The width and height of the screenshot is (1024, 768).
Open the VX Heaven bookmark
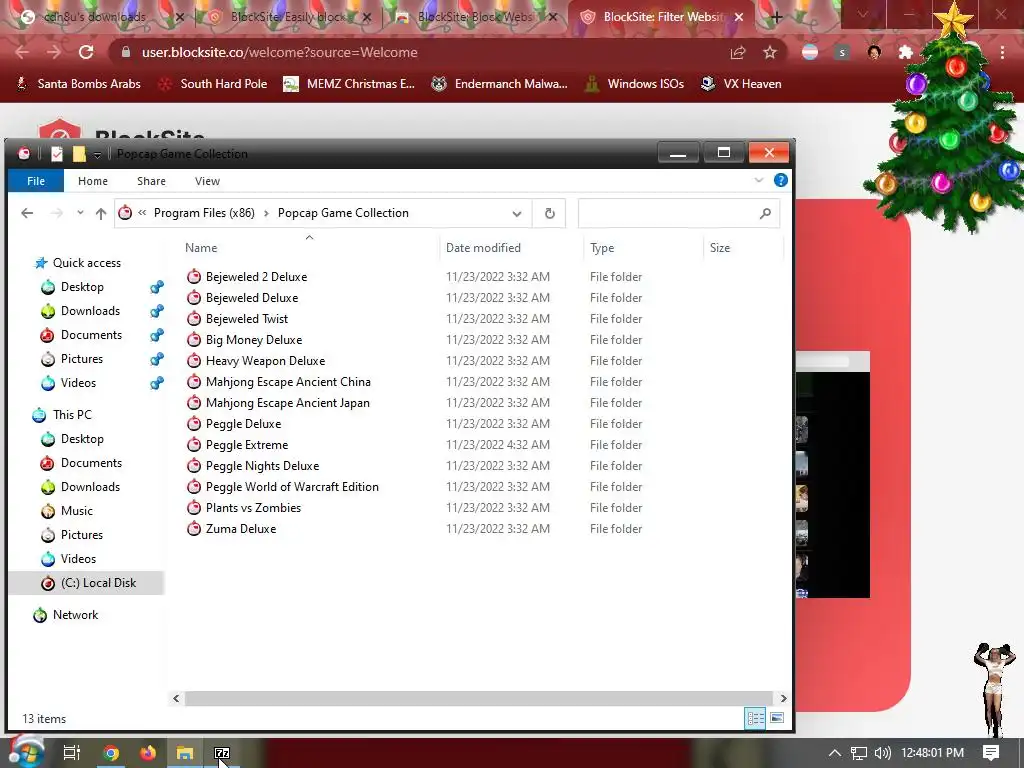pyautogui.click(x=741, y=84)
